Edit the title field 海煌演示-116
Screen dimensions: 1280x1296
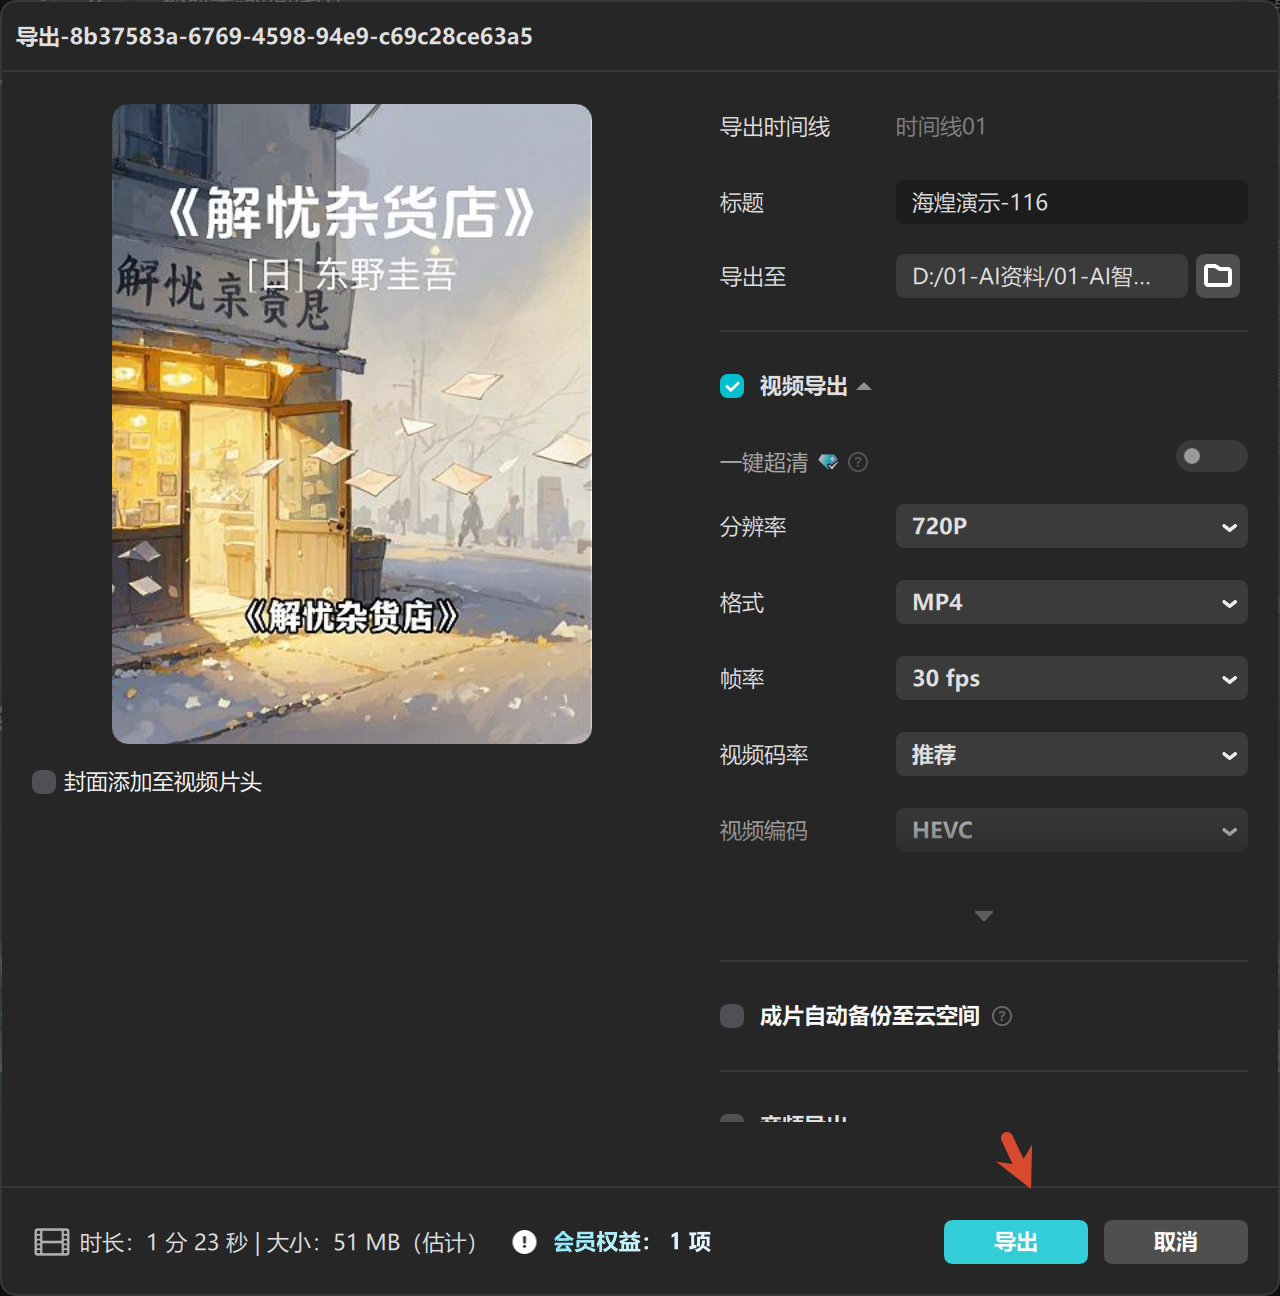(1070, 202)
